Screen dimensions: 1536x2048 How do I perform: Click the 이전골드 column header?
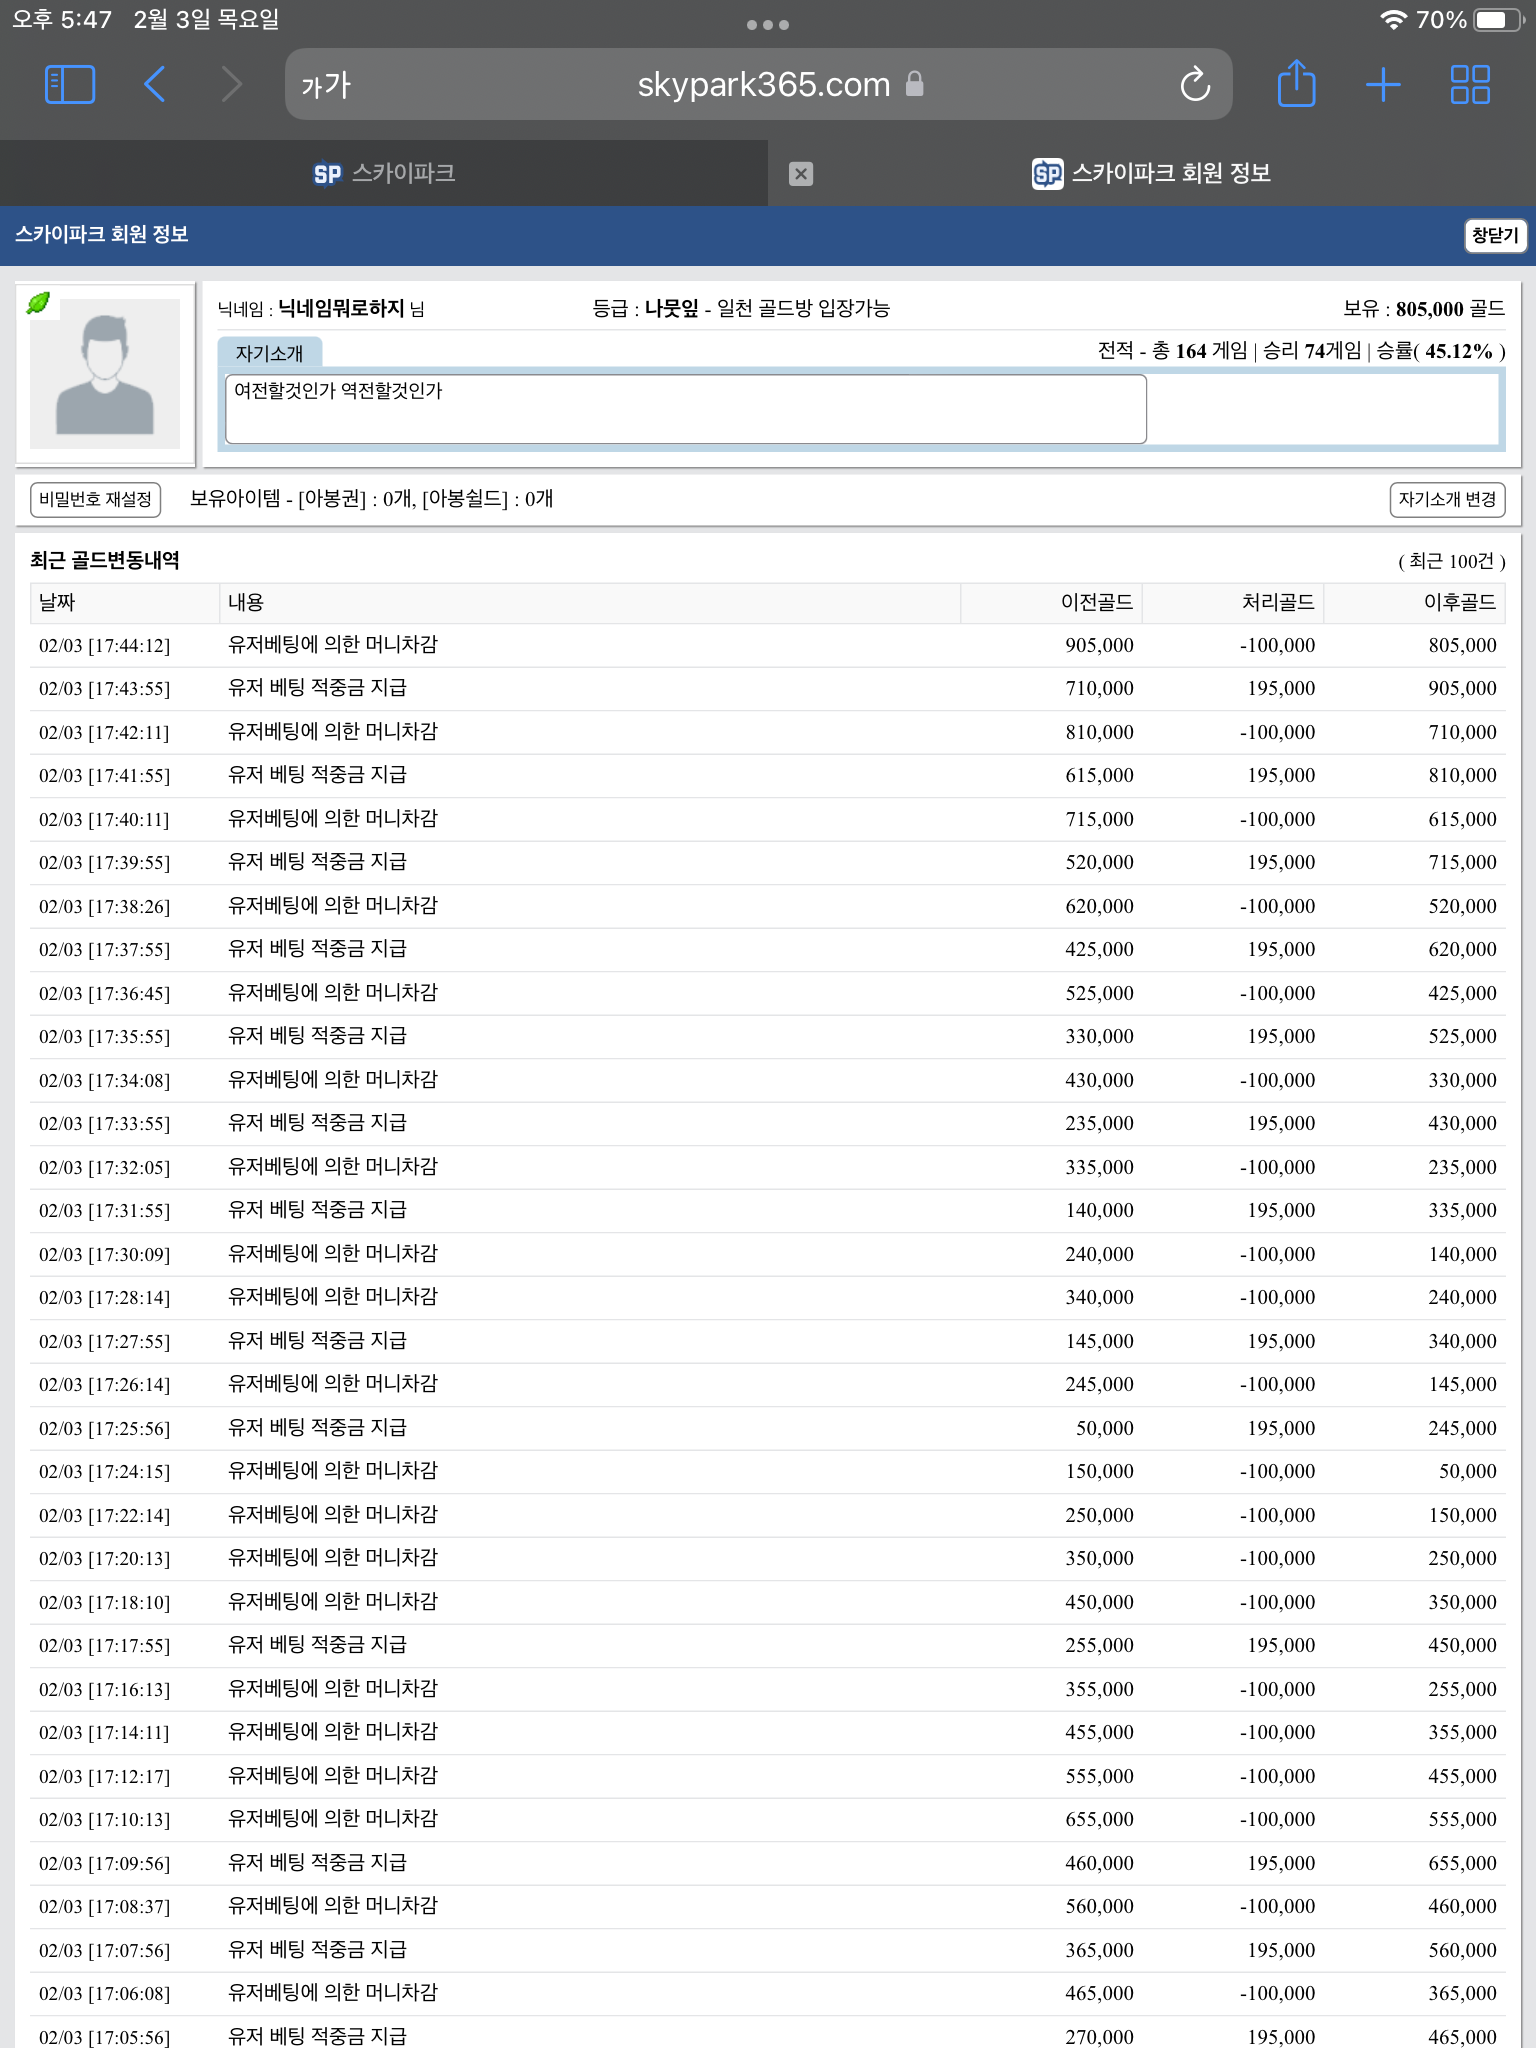pyautogui.click(x=1052, y=603)
